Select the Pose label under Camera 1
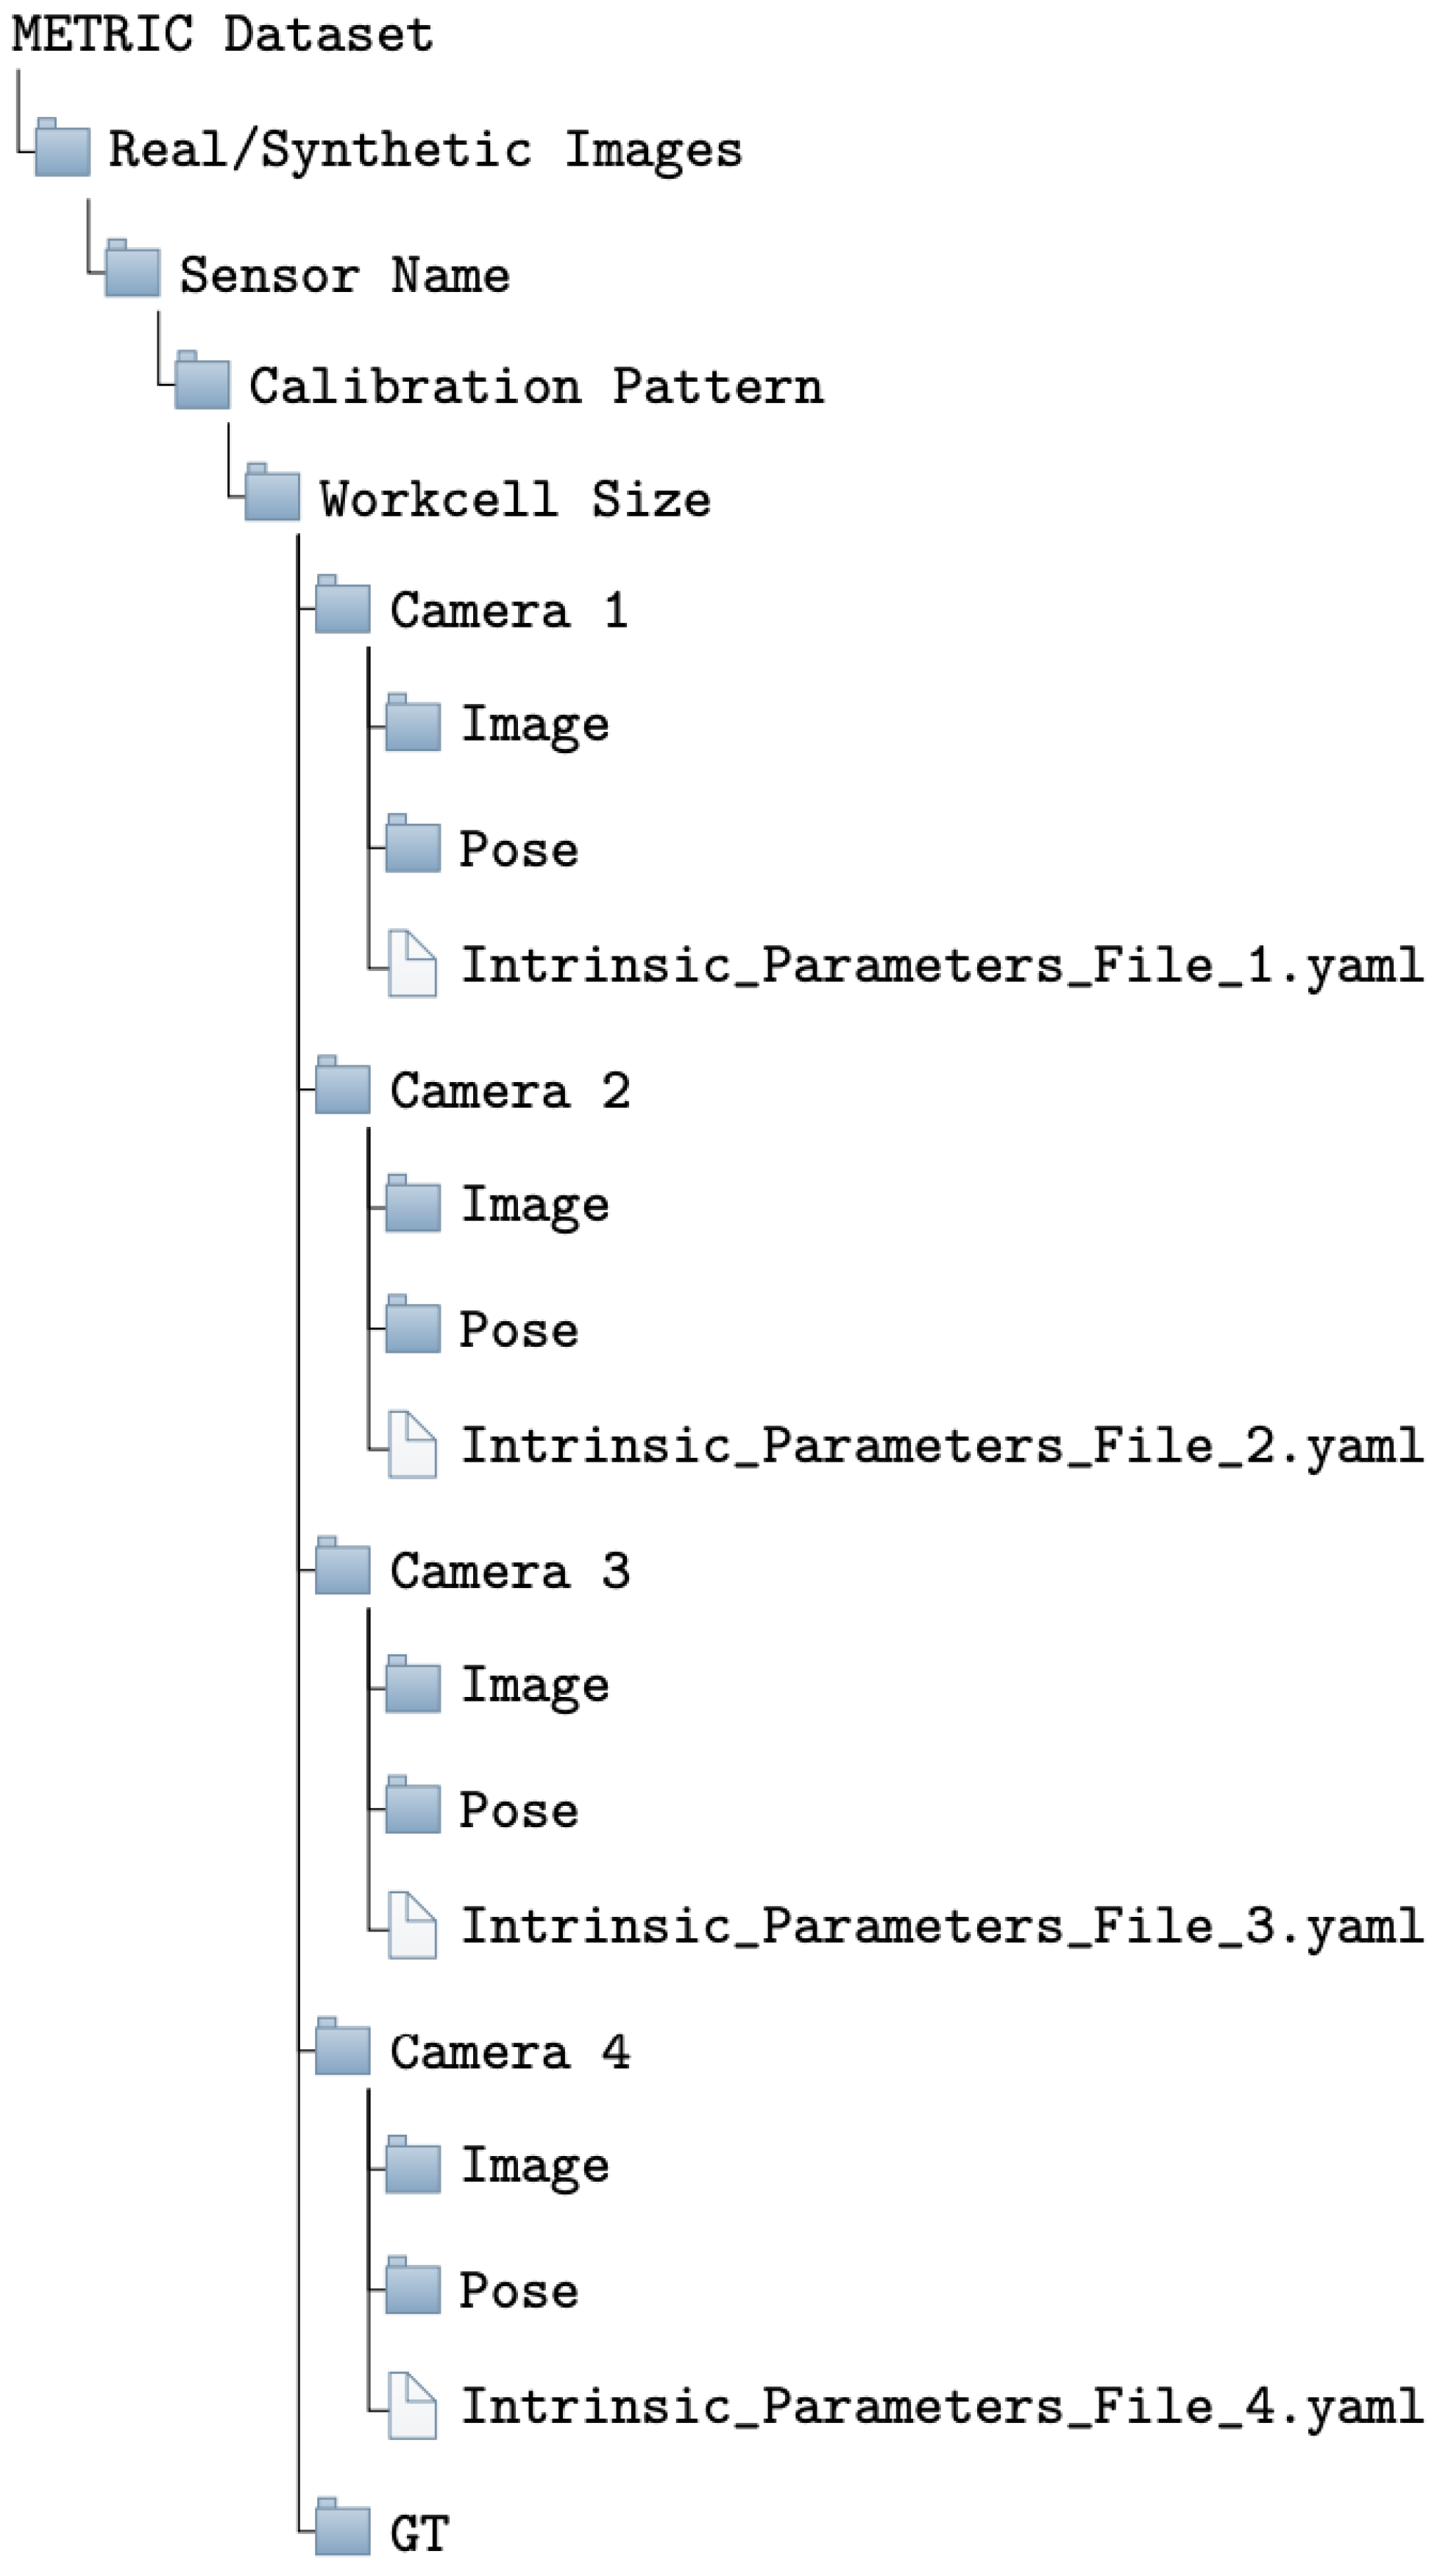This screenshot has height=2576, width=1437. (518, 850)
